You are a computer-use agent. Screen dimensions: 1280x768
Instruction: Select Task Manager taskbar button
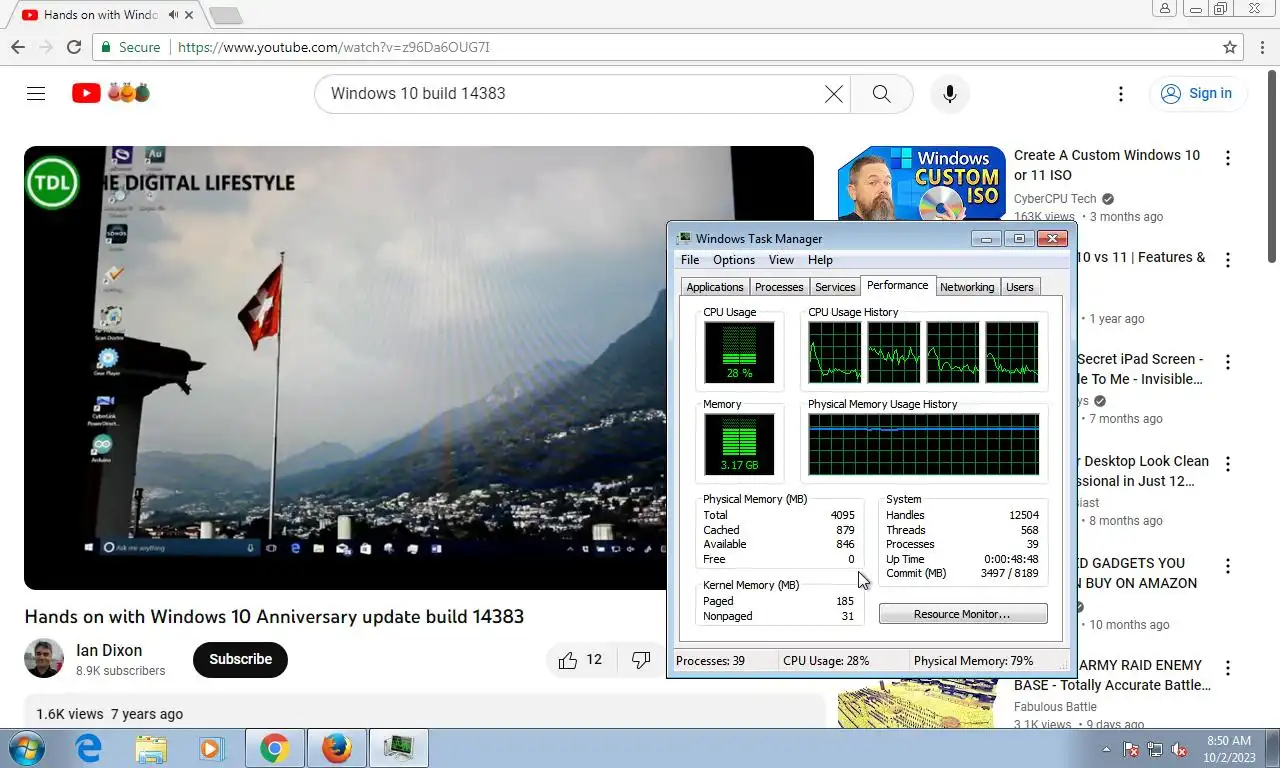point(399,748)
